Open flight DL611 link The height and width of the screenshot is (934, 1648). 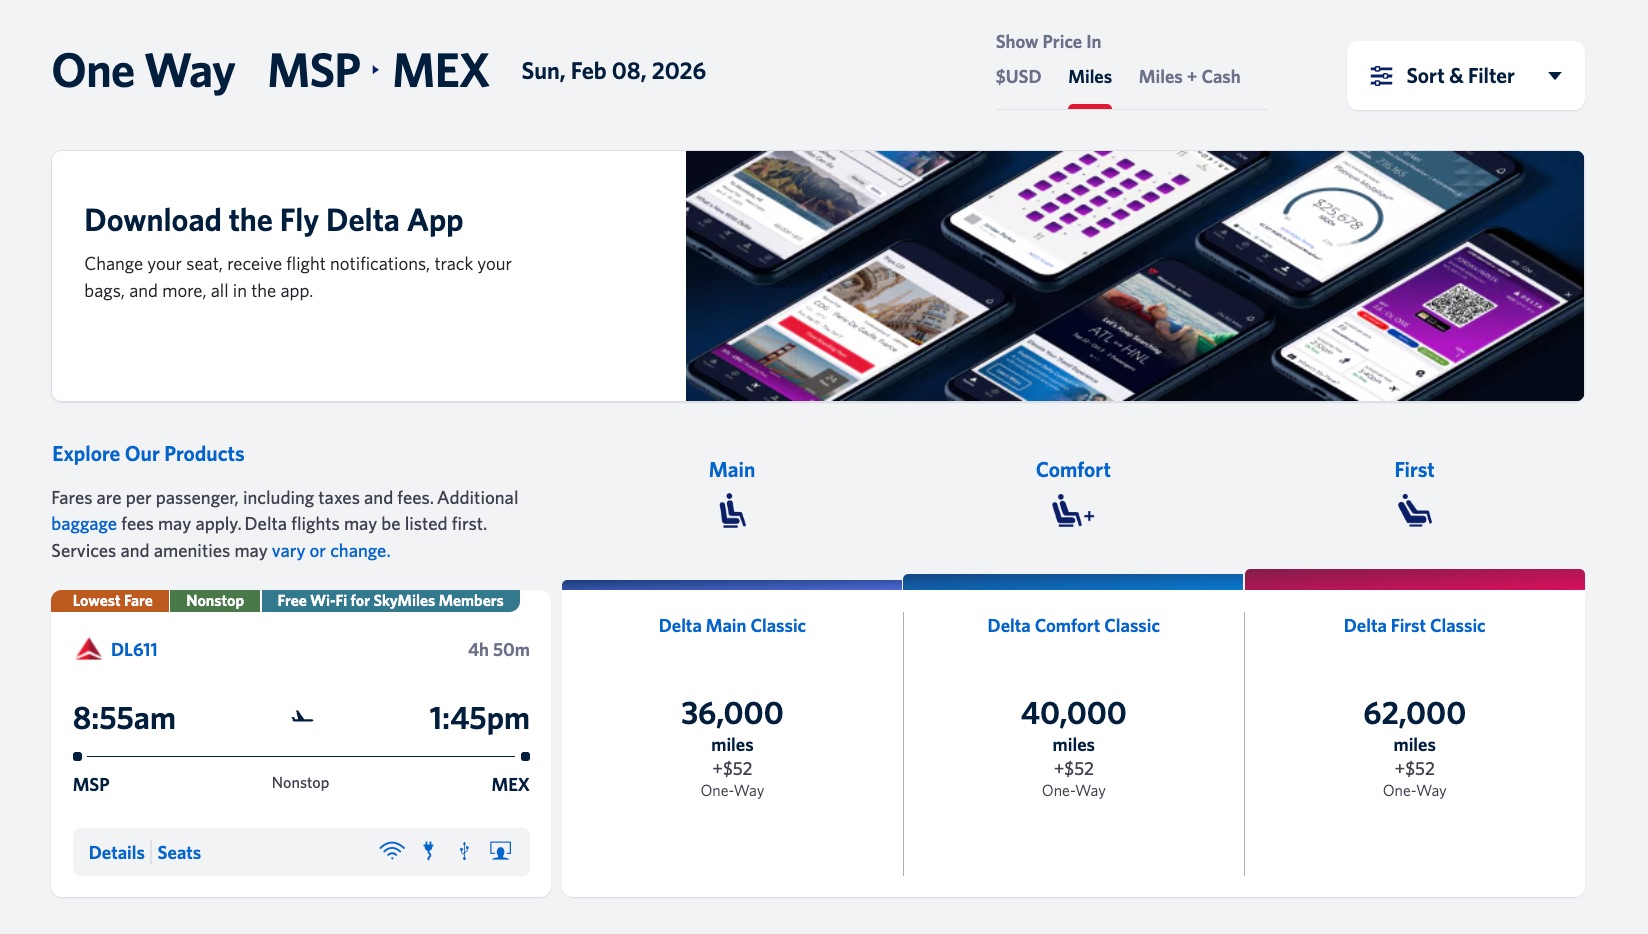(134, 649)
